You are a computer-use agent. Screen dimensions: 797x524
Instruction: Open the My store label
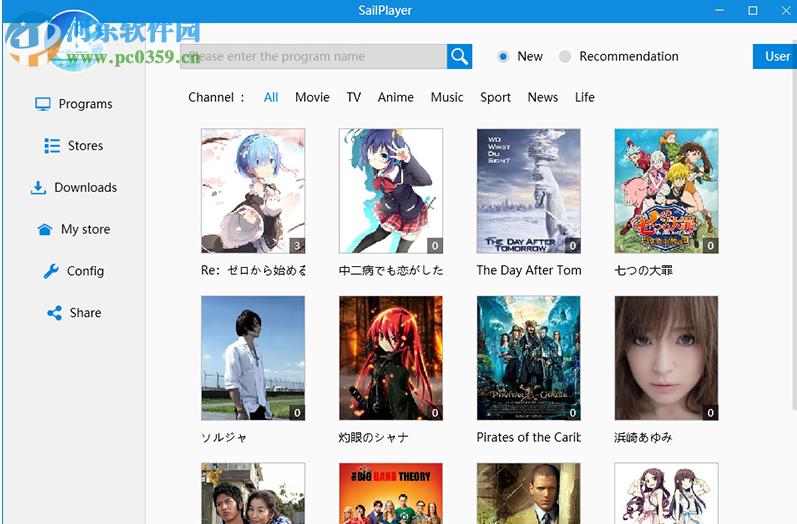pyautogui.click(x=85, y=229)
